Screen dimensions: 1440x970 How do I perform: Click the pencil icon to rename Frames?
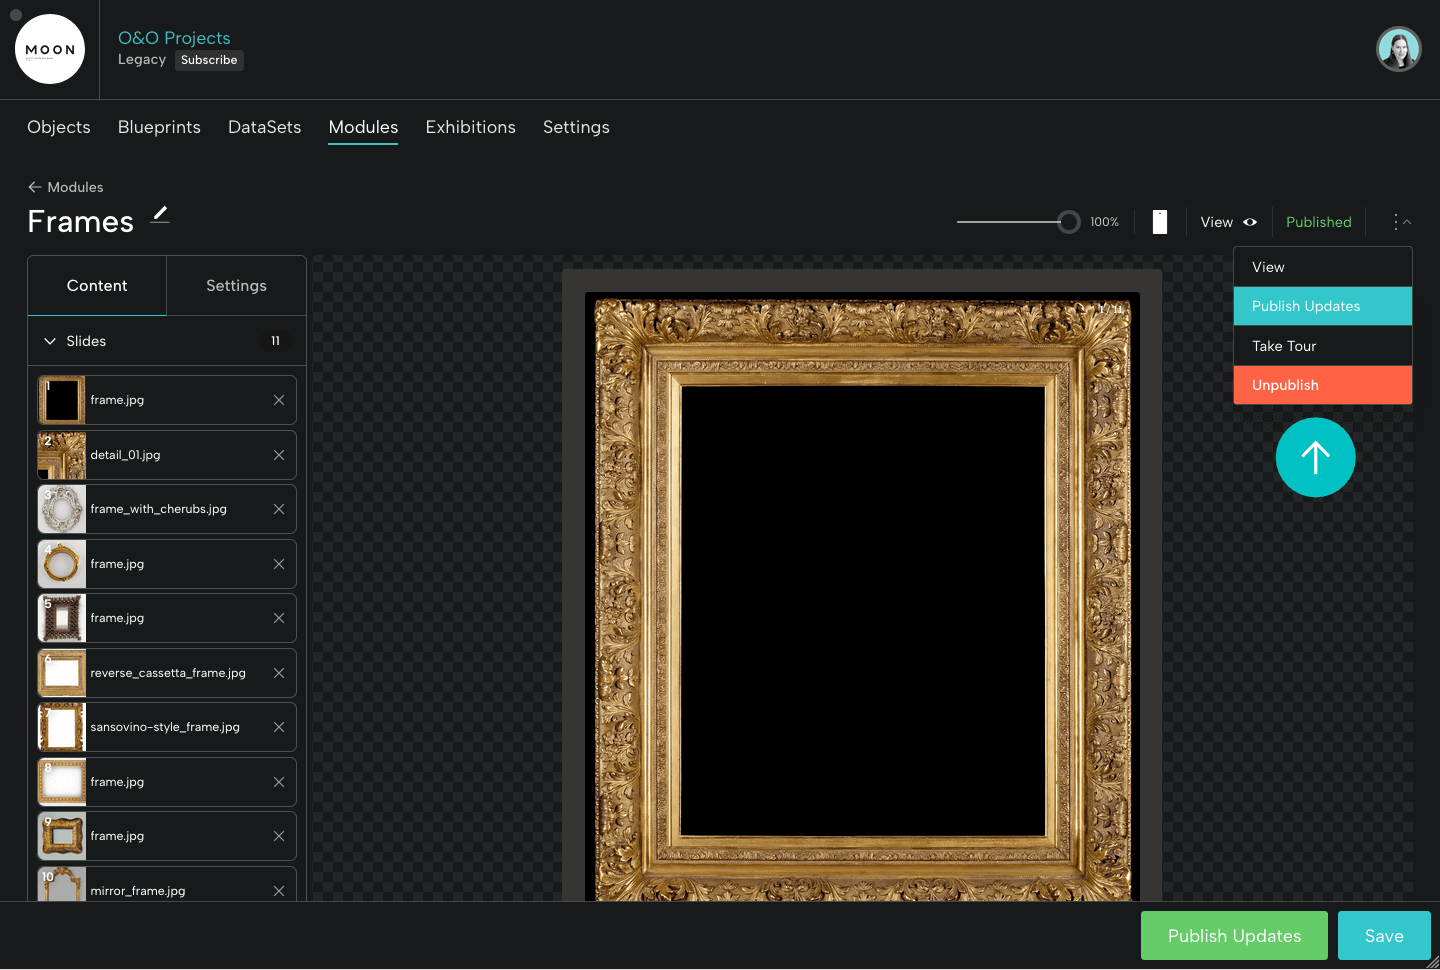(159, 216)
